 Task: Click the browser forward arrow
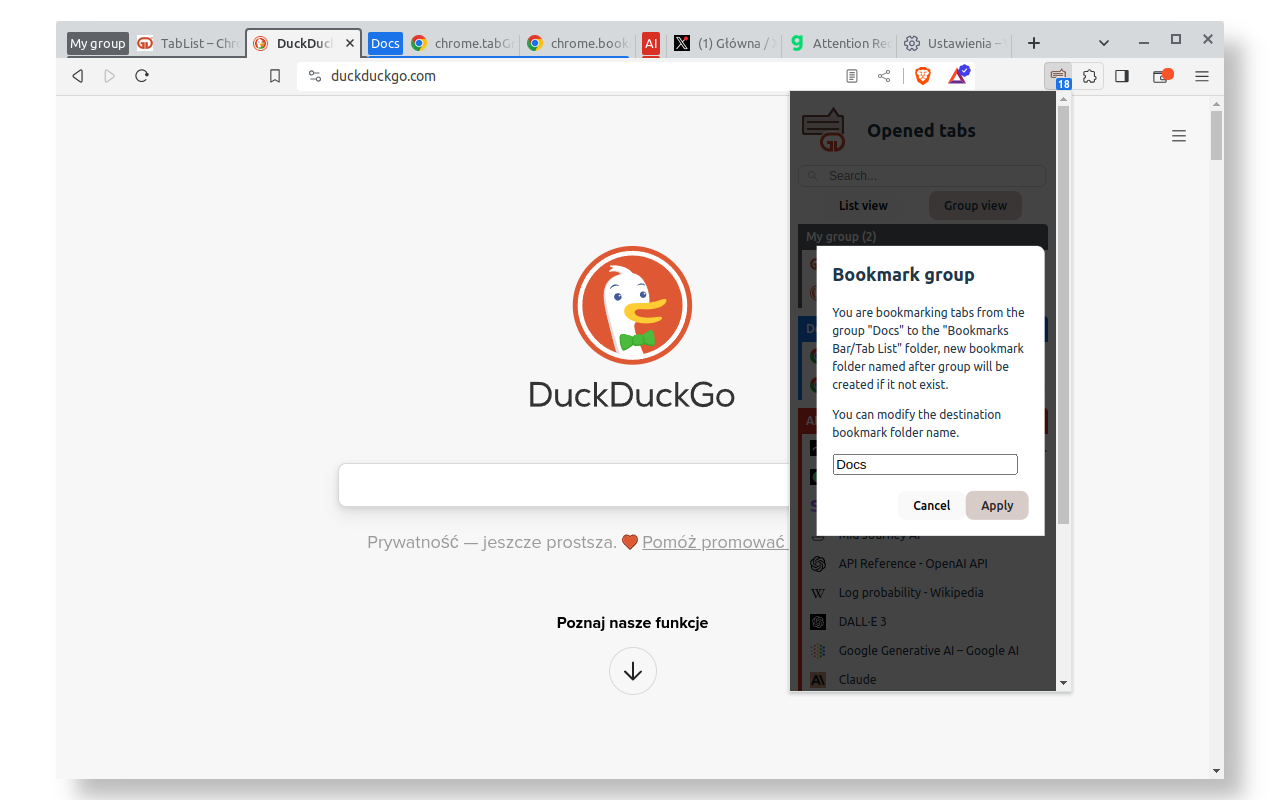[x=110, y=76]
